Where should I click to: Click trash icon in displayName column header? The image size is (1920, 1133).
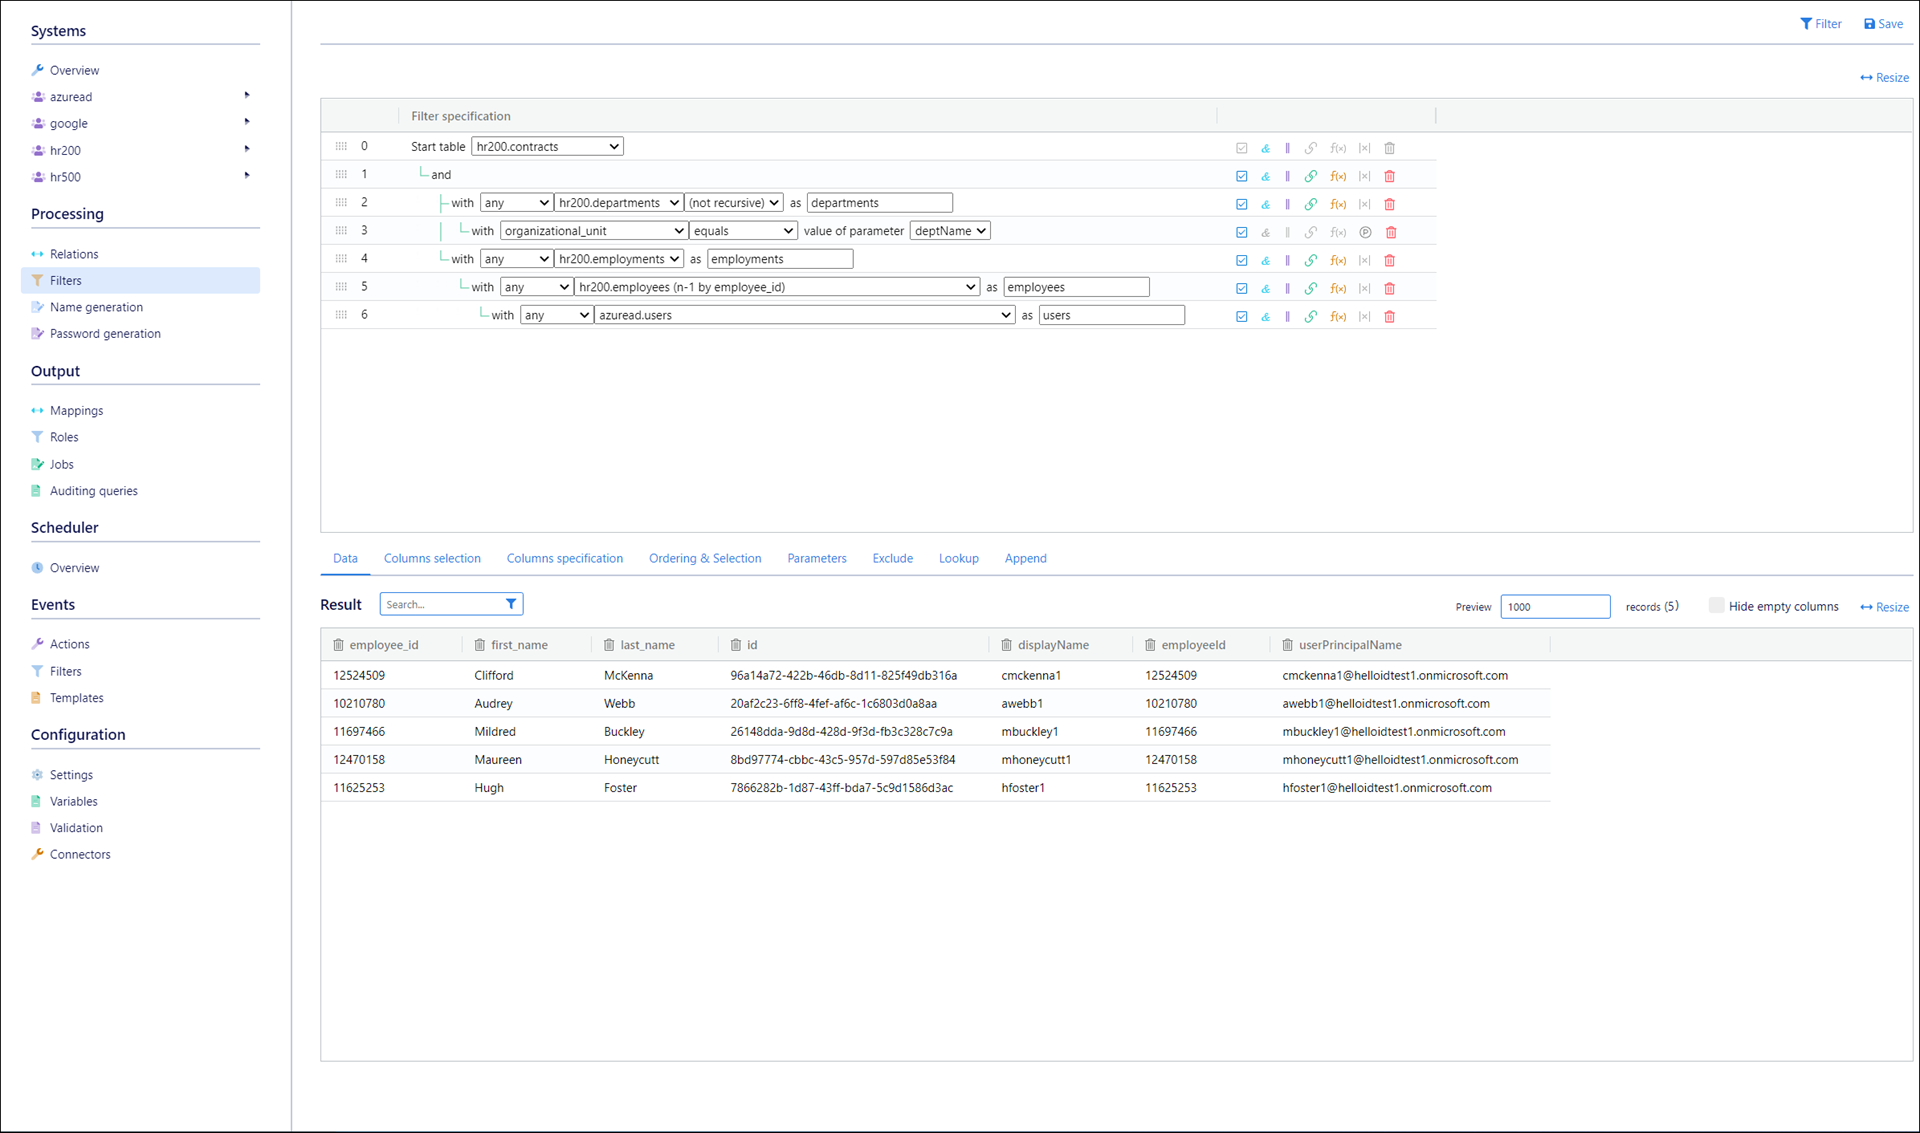[1006, 645]
